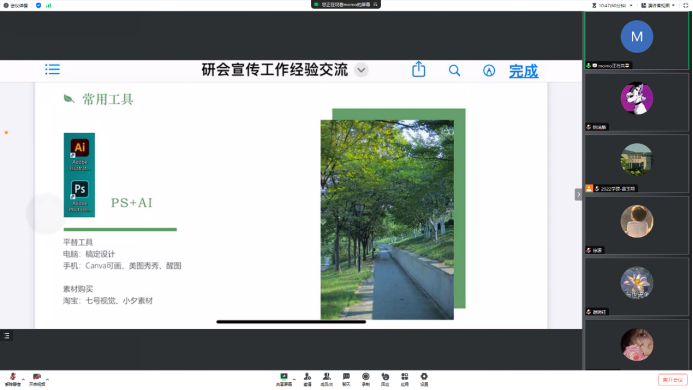The width and height of the screenshot is (693, 390).
Task: Click the share export icon in document header
Action: [x=419, y=69]
